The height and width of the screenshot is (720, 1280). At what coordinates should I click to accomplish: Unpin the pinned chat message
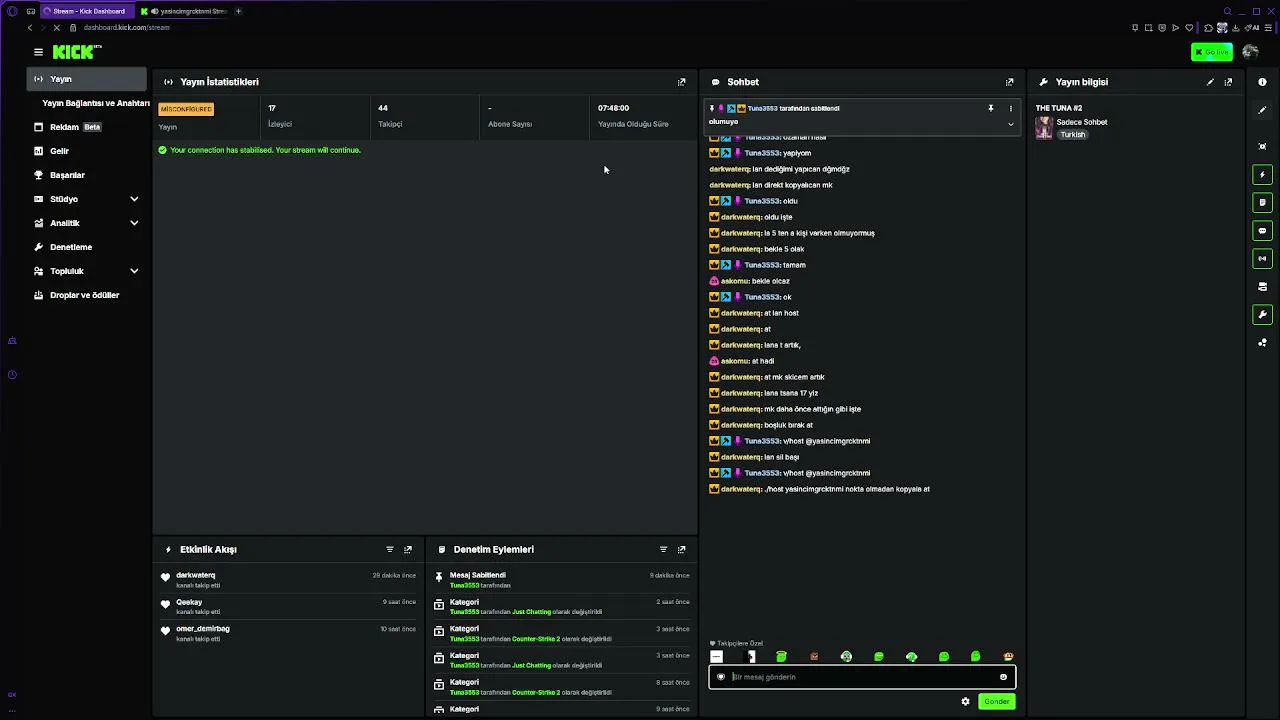tap(991, 108)
